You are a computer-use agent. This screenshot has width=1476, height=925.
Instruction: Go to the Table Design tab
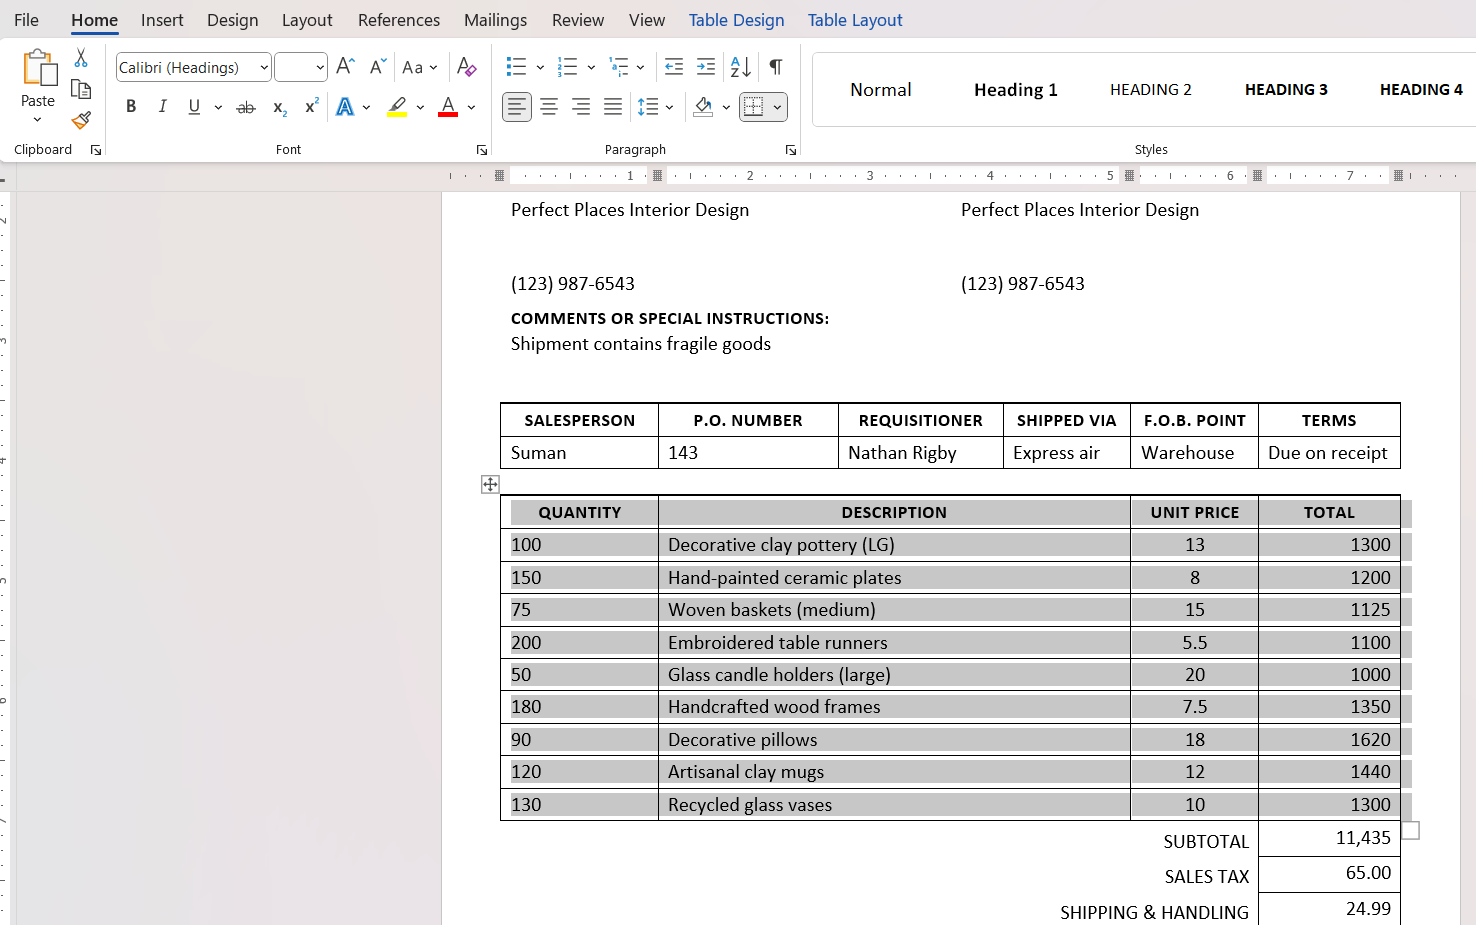click(x=736, y=20)
